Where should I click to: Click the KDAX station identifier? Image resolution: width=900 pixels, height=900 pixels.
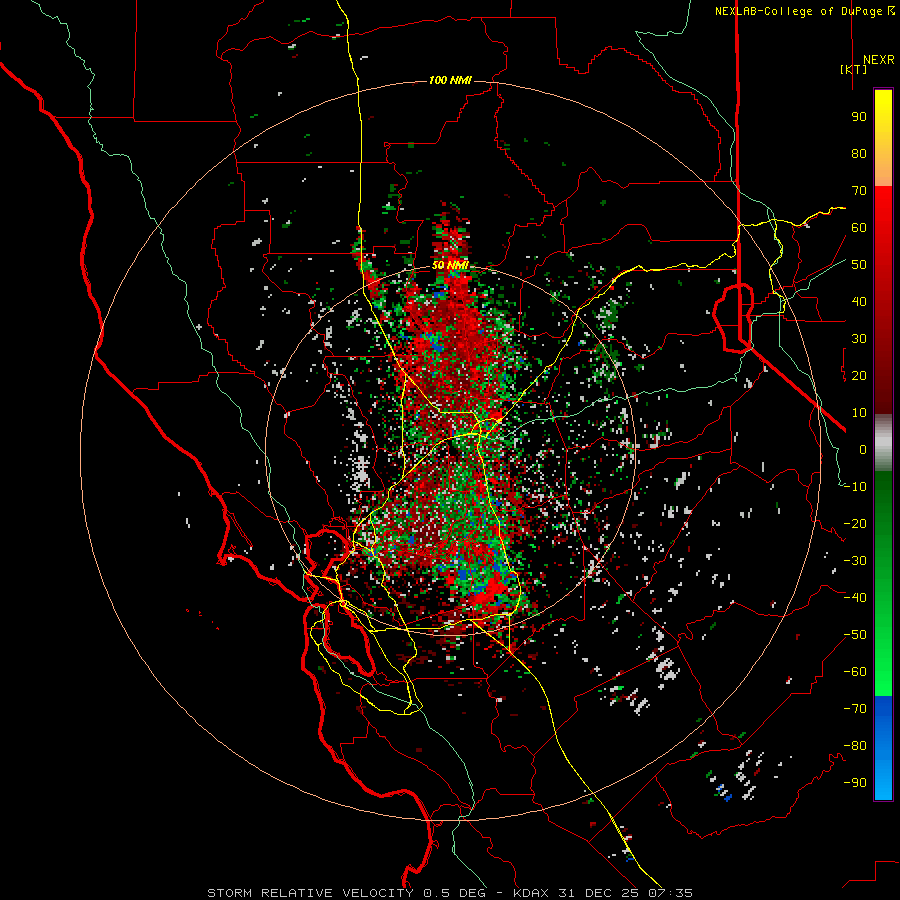pos(531,893)
